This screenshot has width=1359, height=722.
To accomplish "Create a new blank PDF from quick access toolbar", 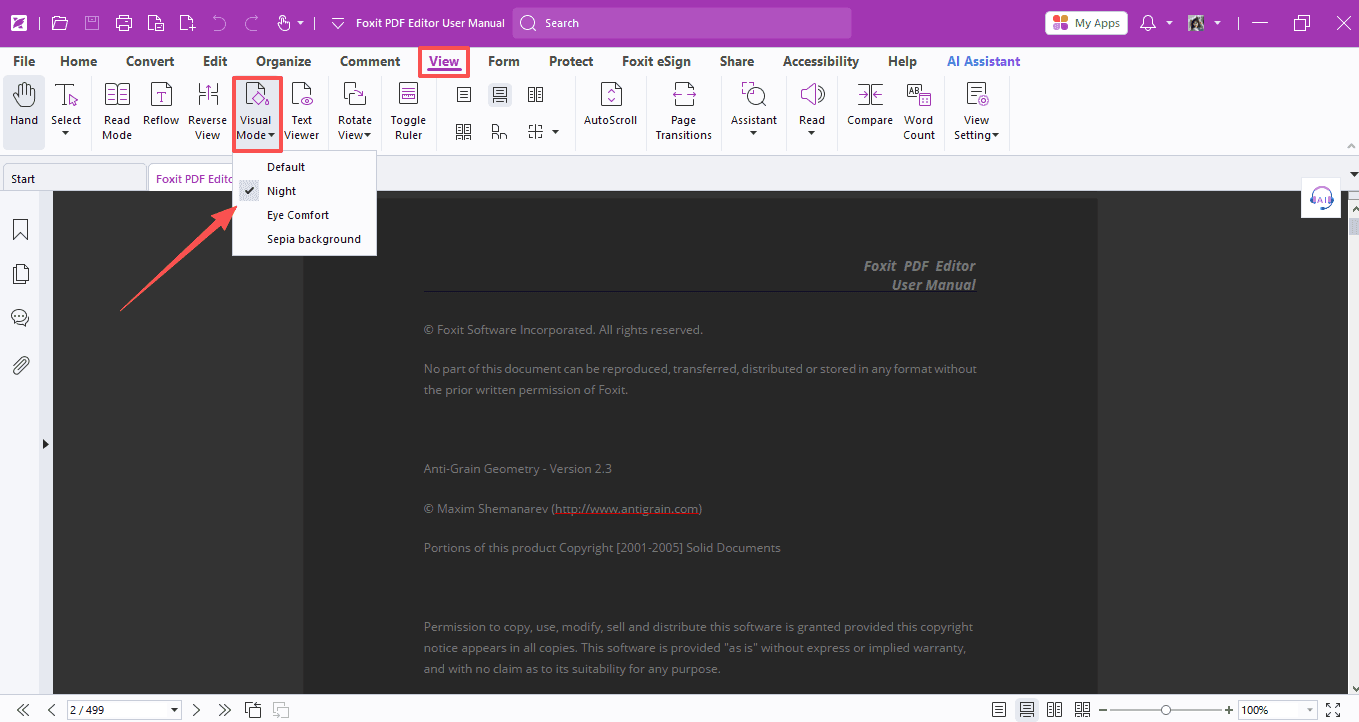I will [187, 23].
